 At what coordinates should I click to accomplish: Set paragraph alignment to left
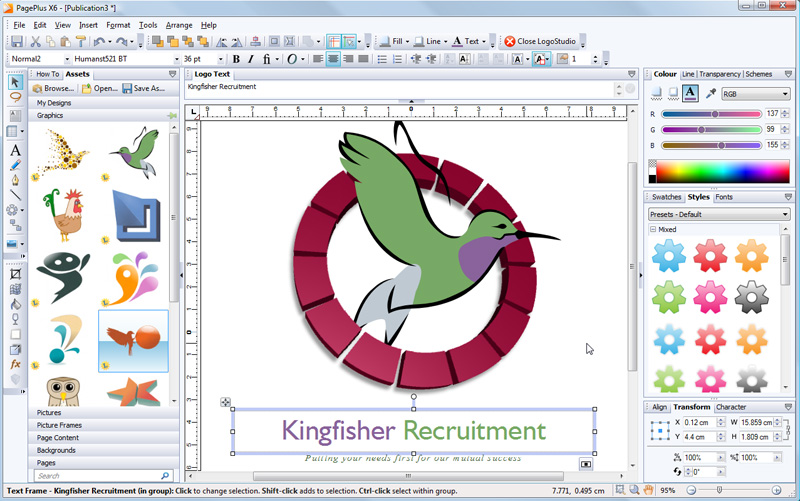click(x=318, y=59)
